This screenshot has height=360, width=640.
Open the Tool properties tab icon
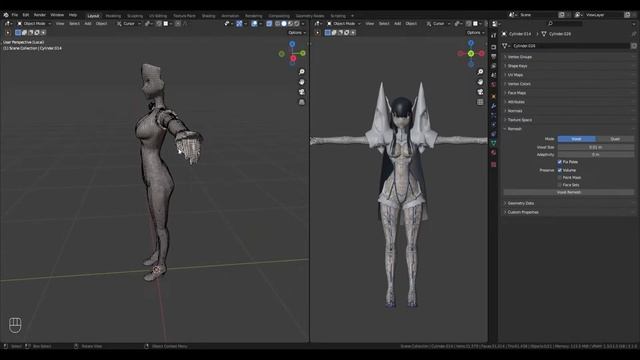tap(493, 36)
